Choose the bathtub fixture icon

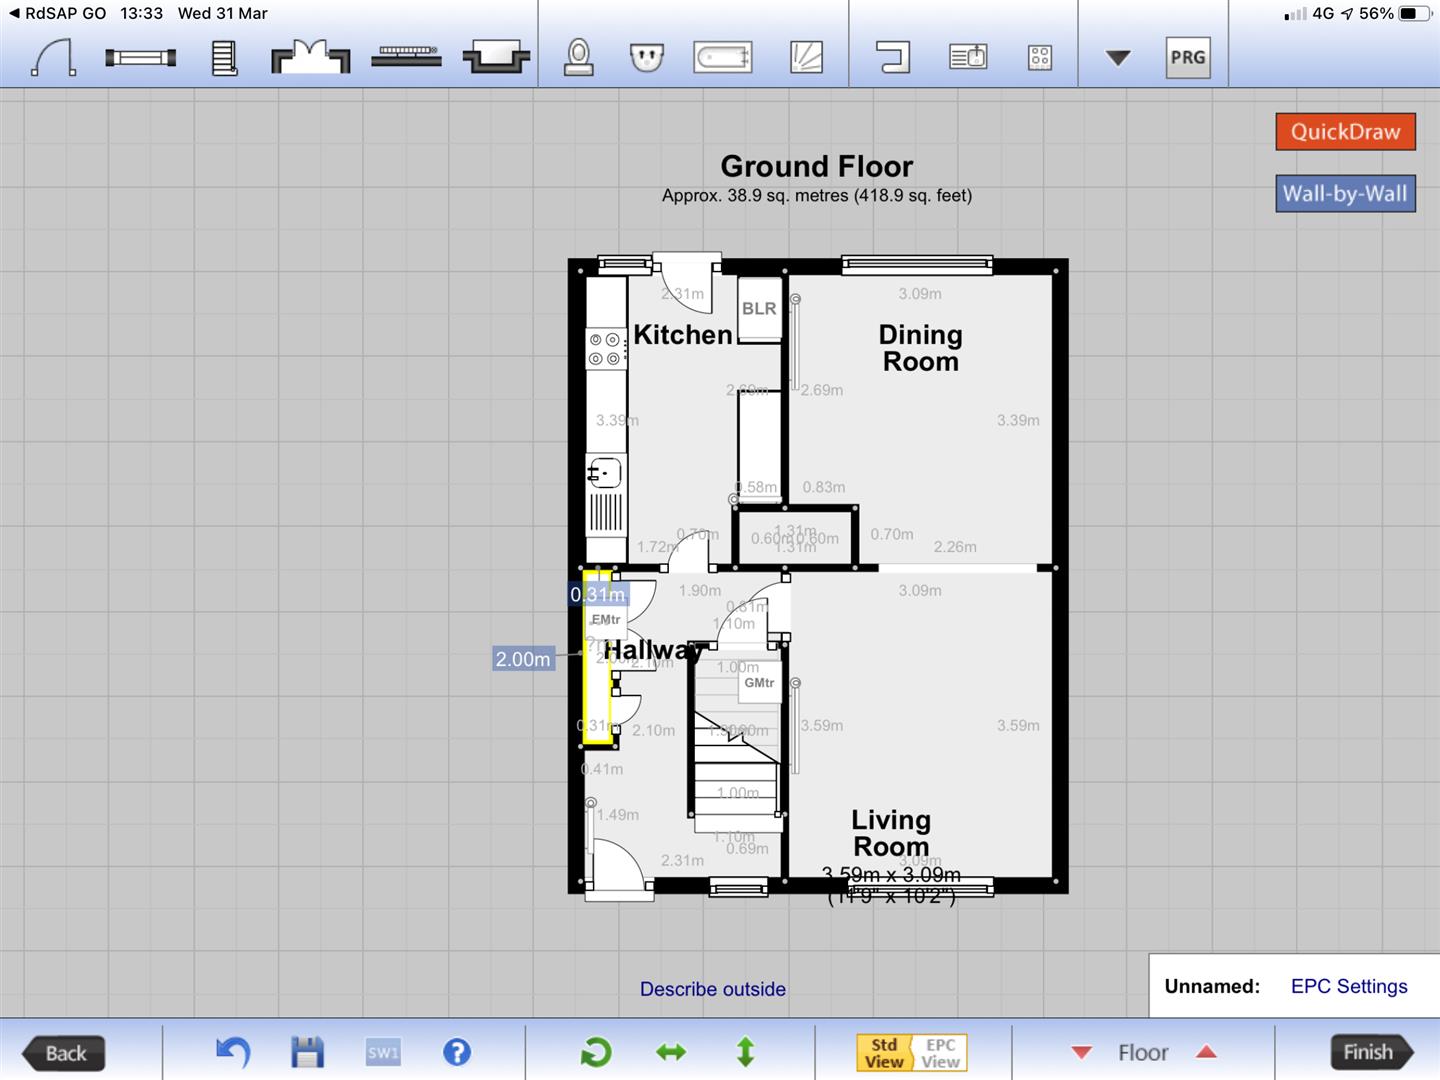click(x=722, y=57)
